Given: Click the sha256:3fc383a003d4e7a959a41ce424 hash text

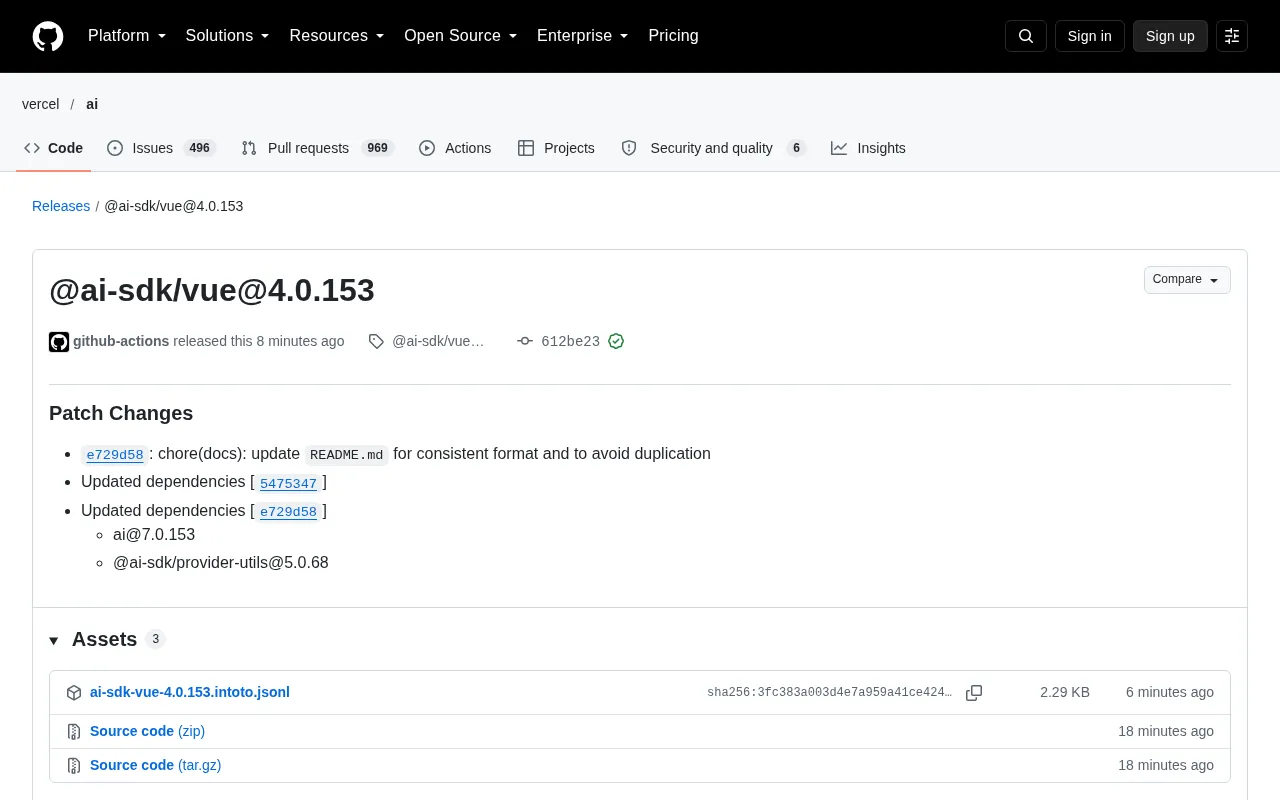Looking at the screenshot, I should [830, 692].
